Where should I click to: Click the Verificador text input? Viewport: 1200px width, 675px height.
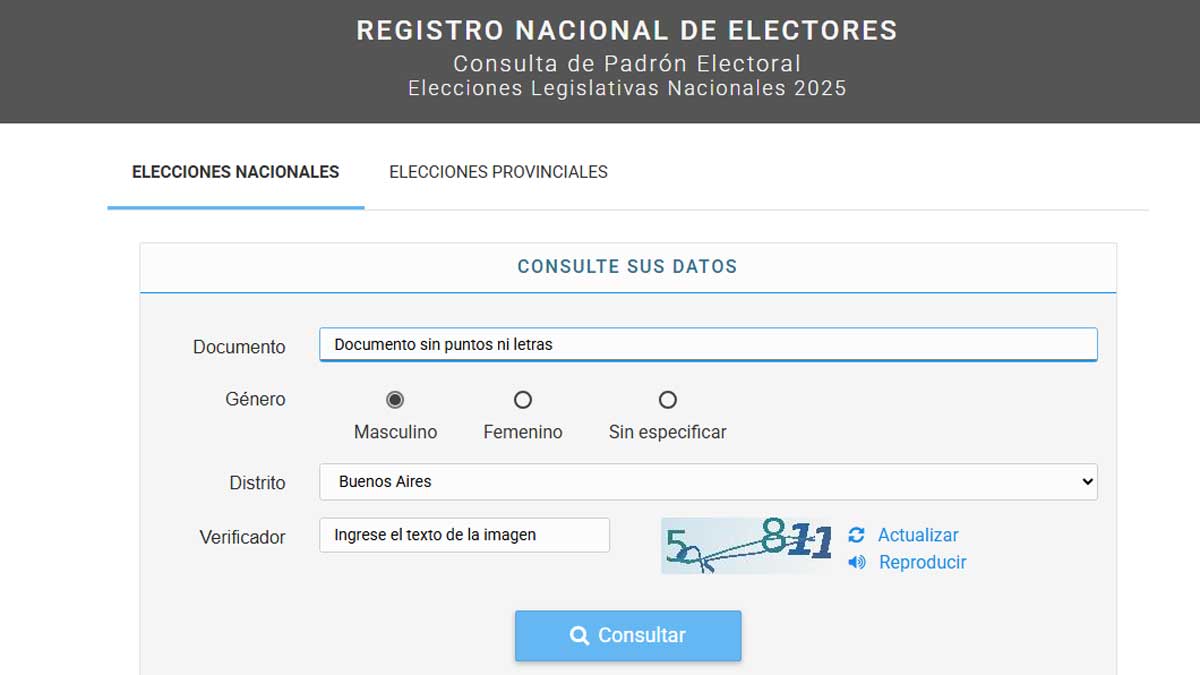tap(464, 535)
